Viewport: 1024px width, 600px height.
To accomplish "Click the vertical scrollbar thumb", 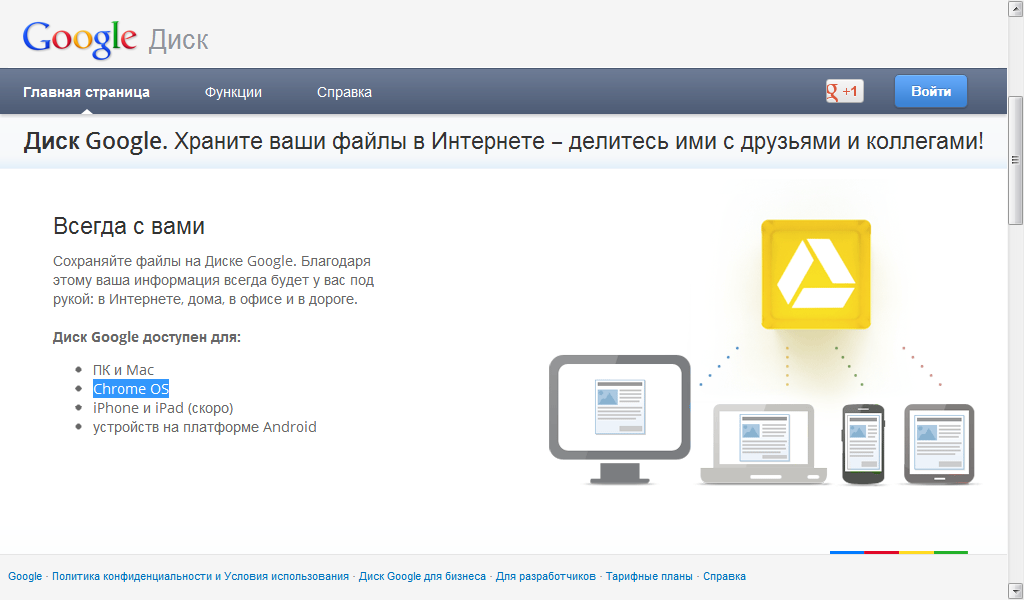I will 1016,160.
